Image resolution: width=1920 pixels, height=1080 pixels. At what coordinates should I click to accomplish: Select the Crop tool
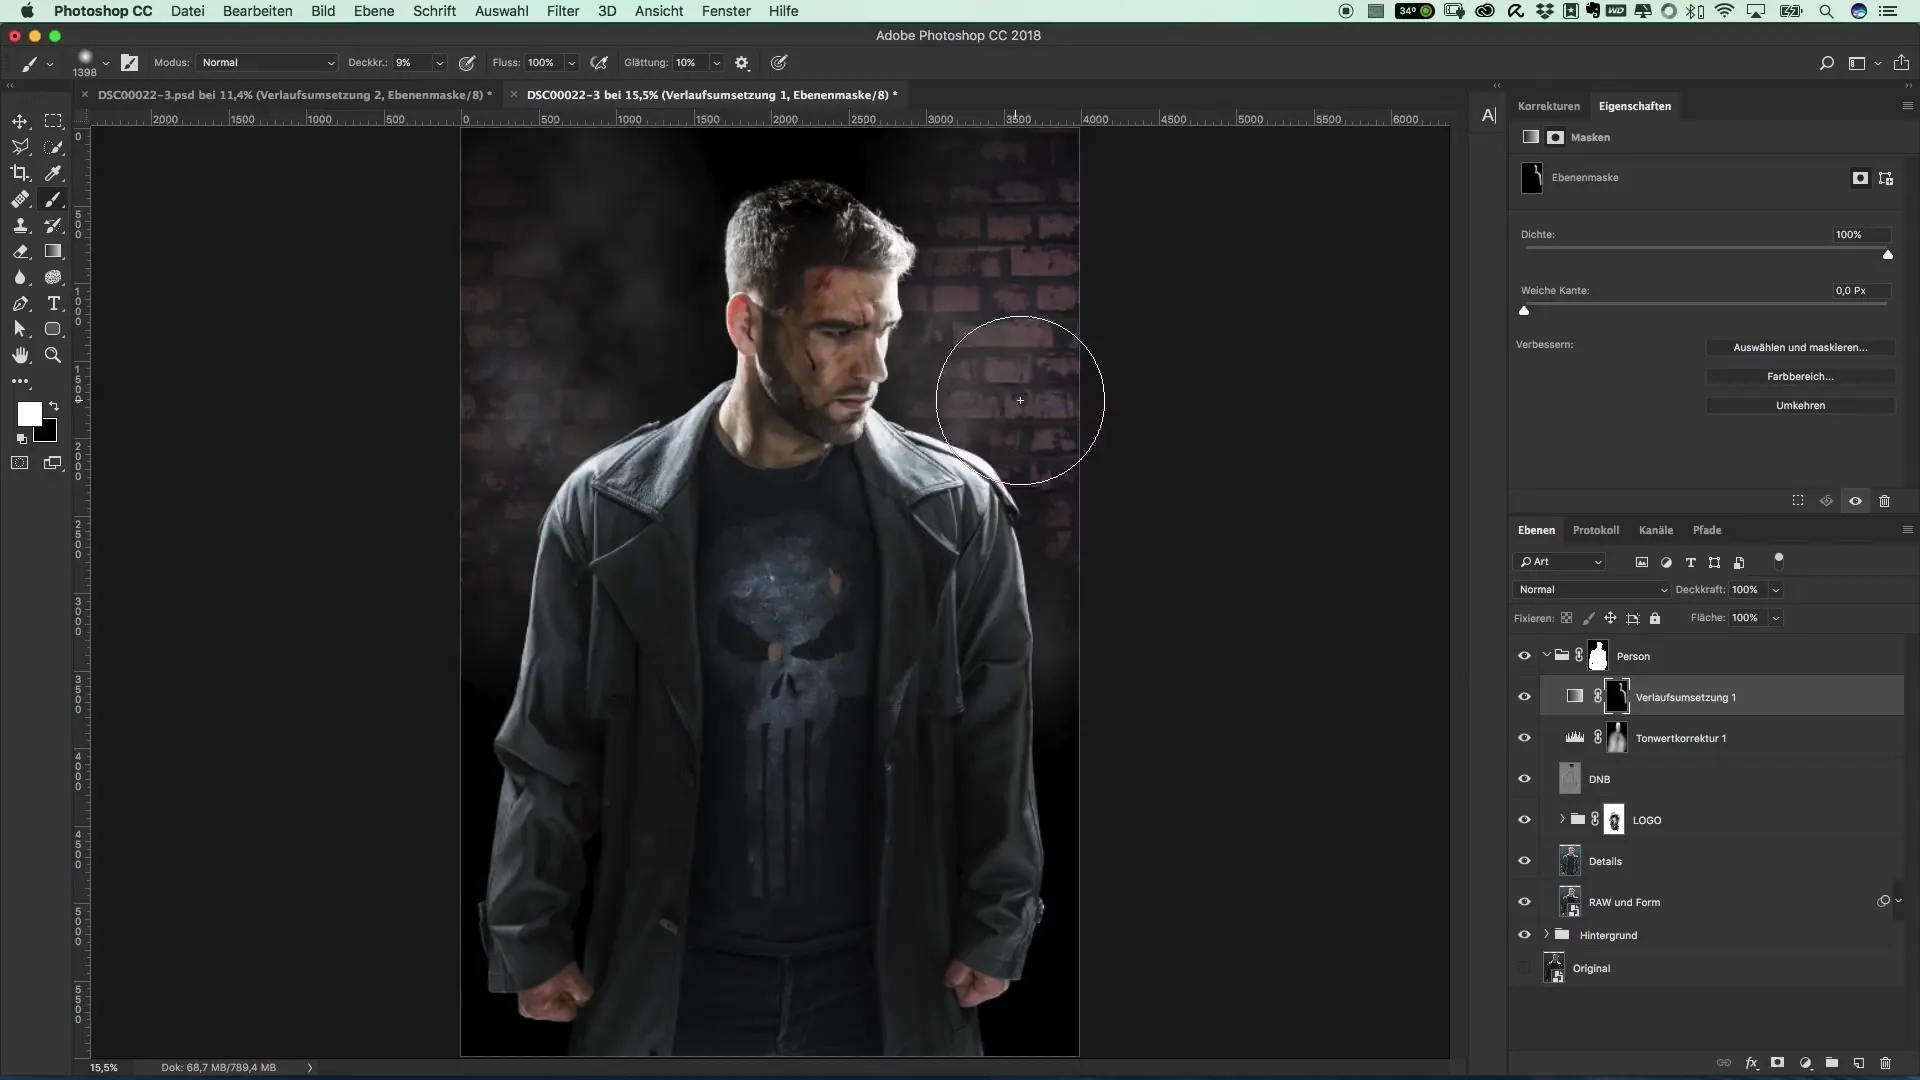[x=20, y=173]
